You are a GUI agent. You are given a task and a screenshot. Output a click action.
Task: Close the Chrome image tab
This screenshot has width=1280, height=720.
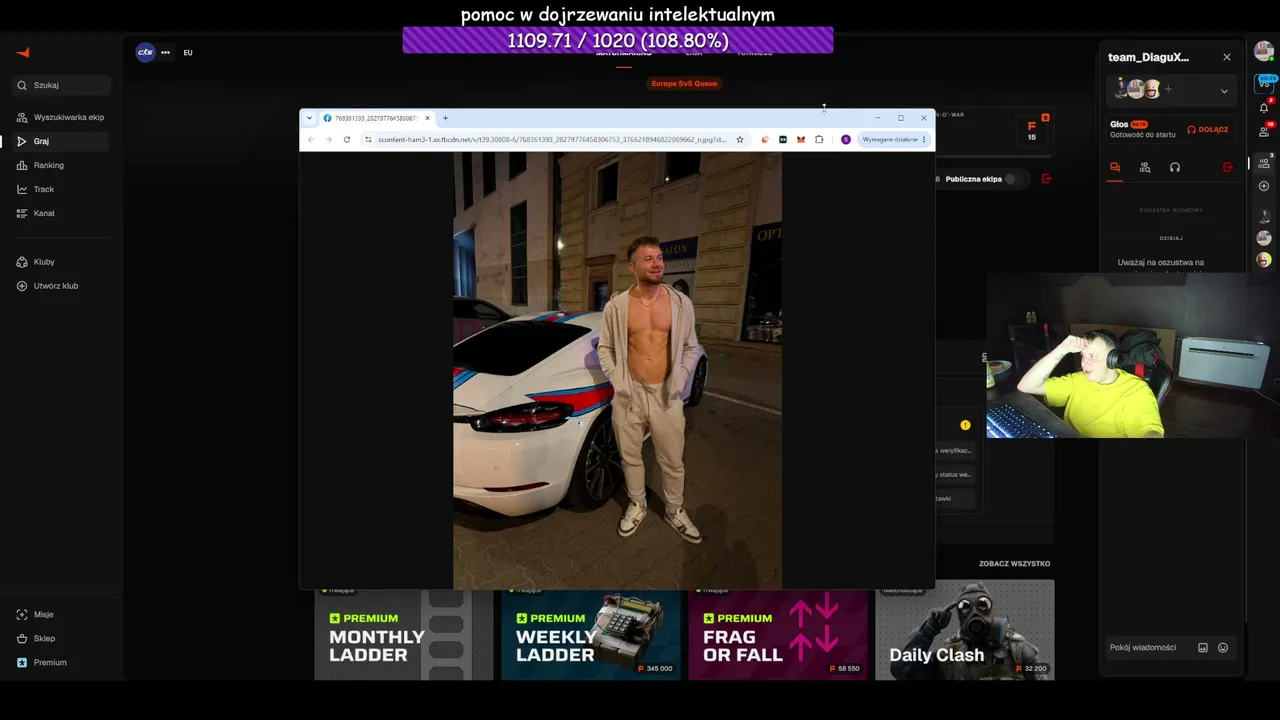(x=427, y=118)
